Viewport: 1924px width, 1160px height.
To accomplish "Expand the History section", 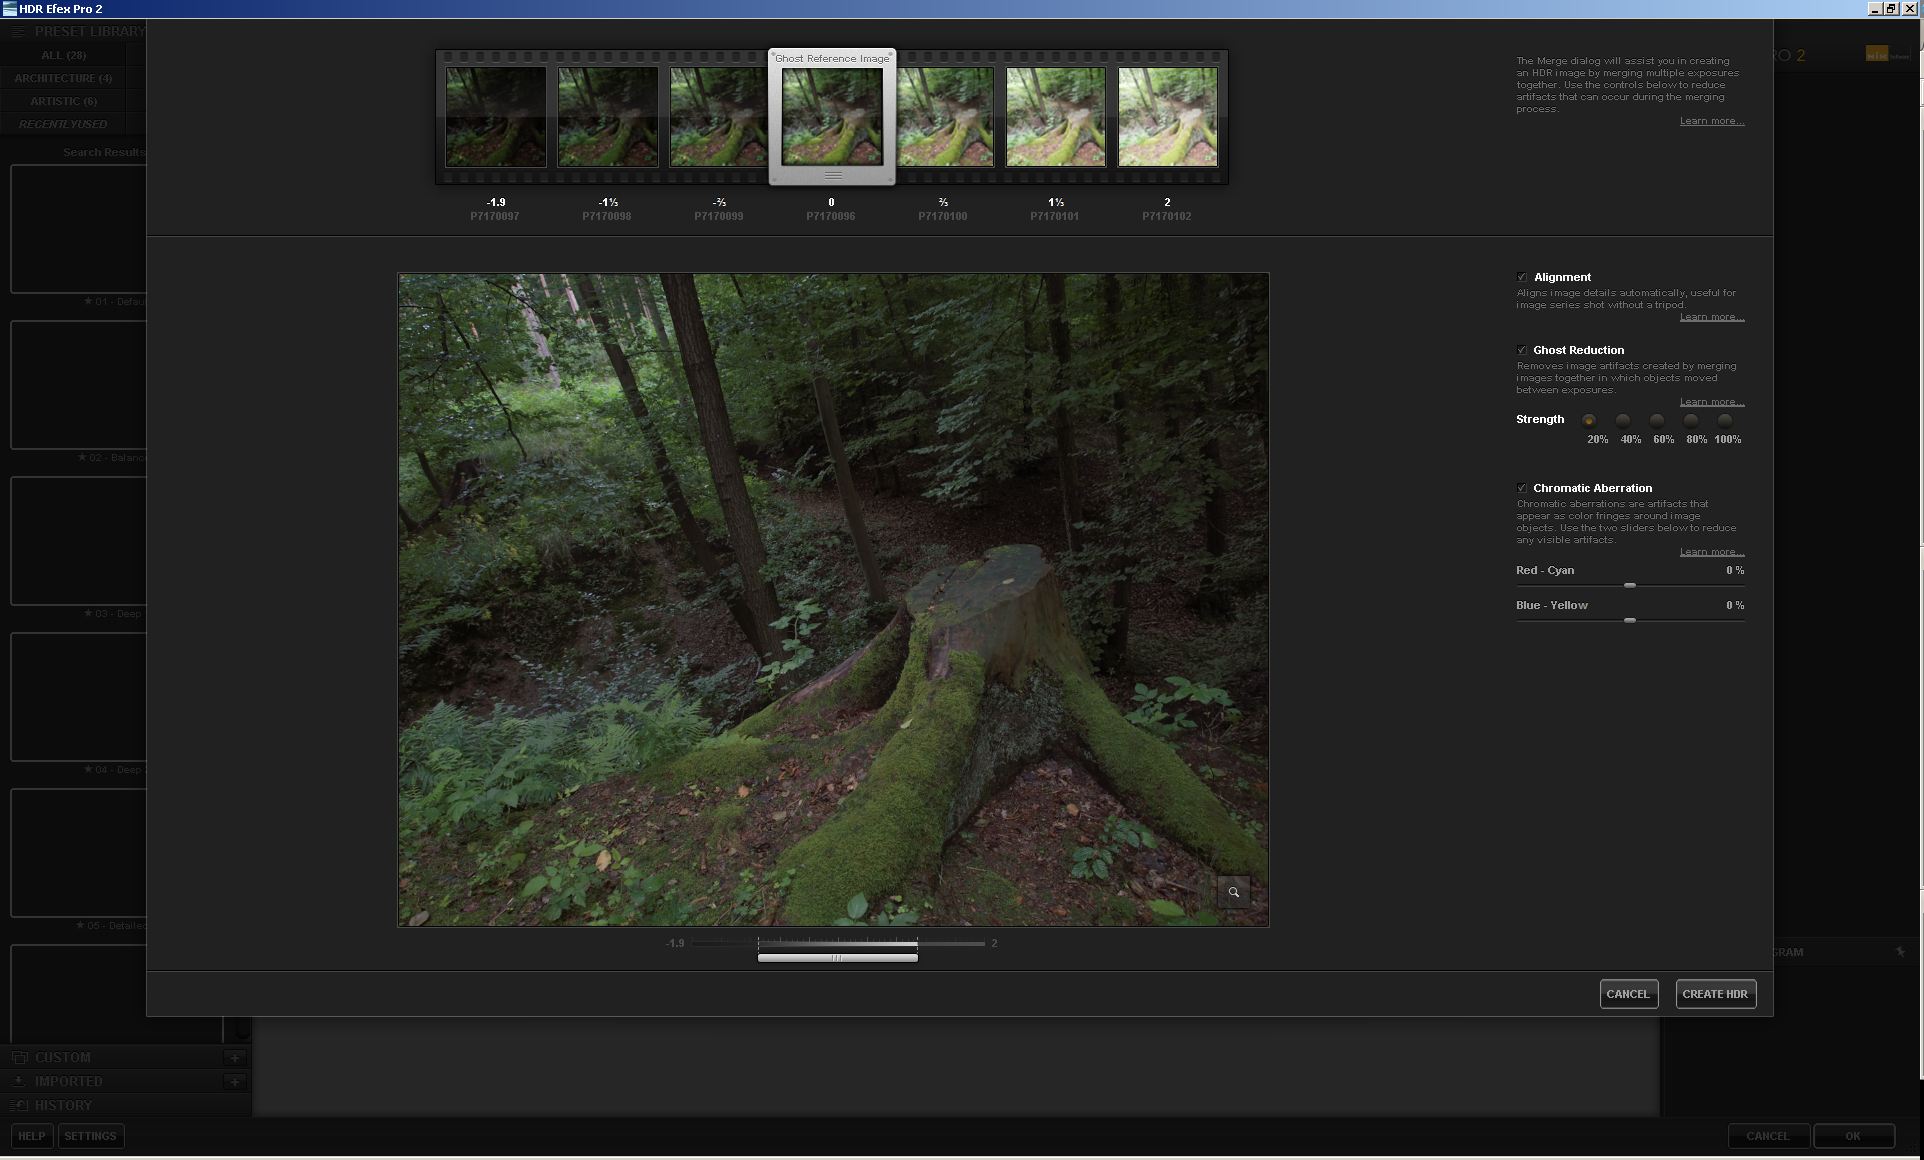I will 62,1106.
